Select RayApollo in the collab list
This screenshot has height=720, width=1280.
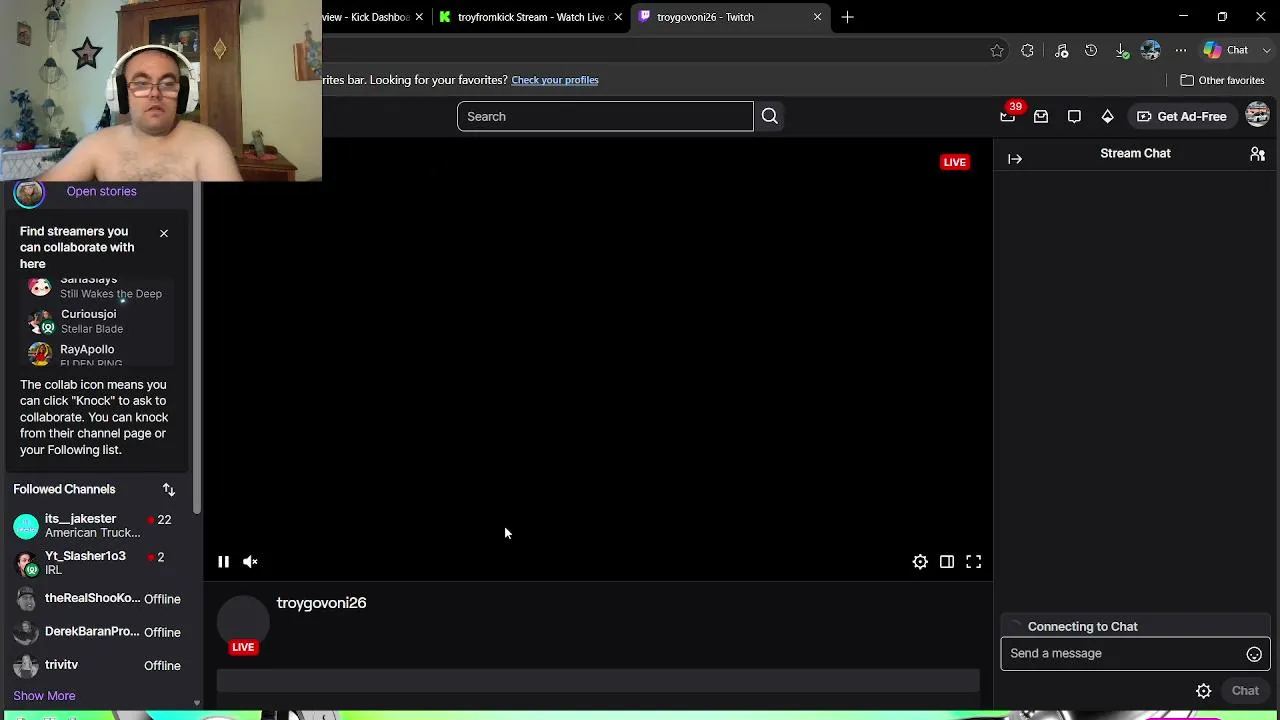(x=98, y=355)
